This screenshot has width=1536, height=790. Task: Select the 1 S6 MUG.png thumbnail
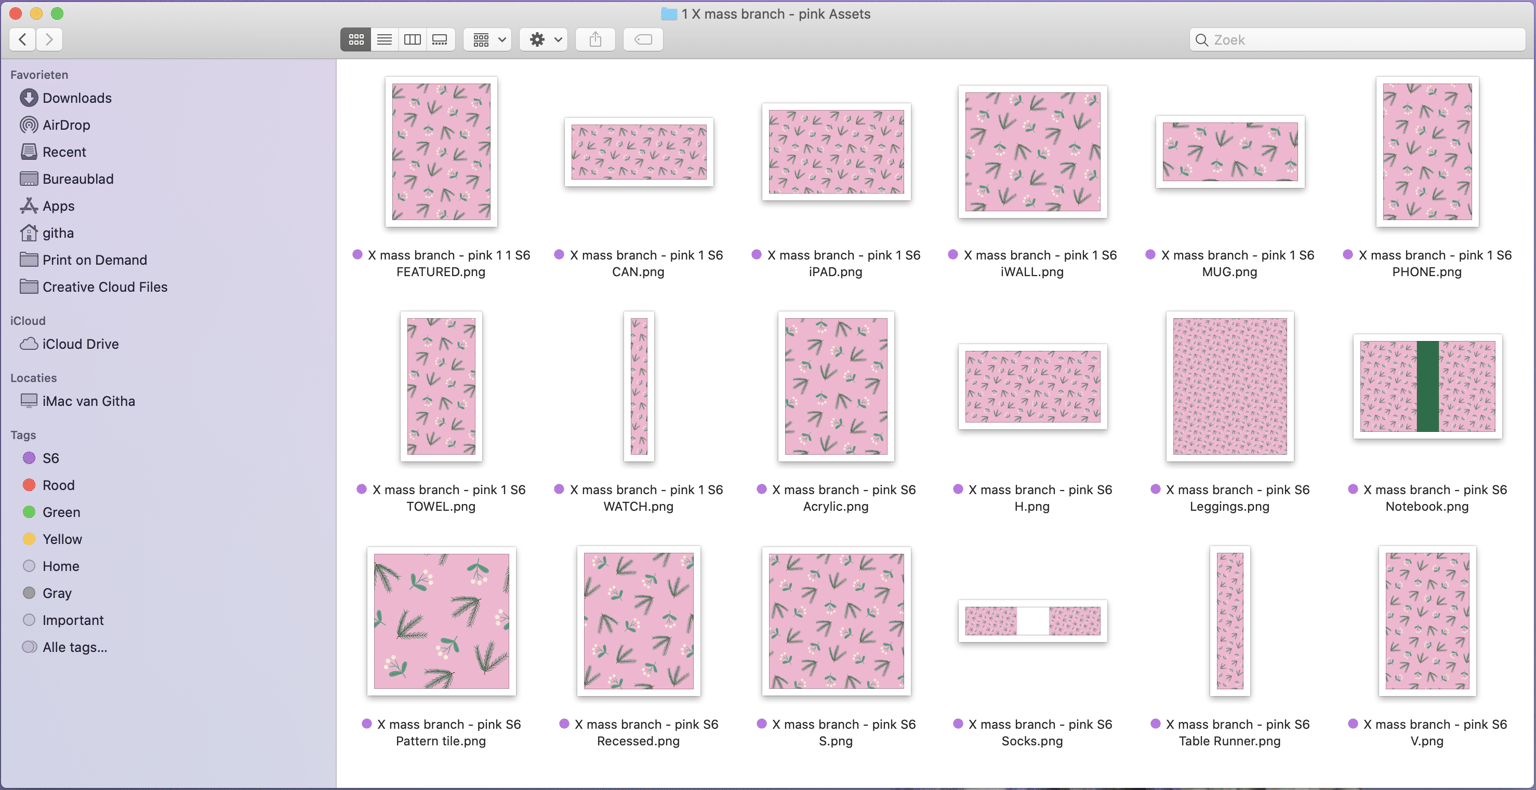1230,152
